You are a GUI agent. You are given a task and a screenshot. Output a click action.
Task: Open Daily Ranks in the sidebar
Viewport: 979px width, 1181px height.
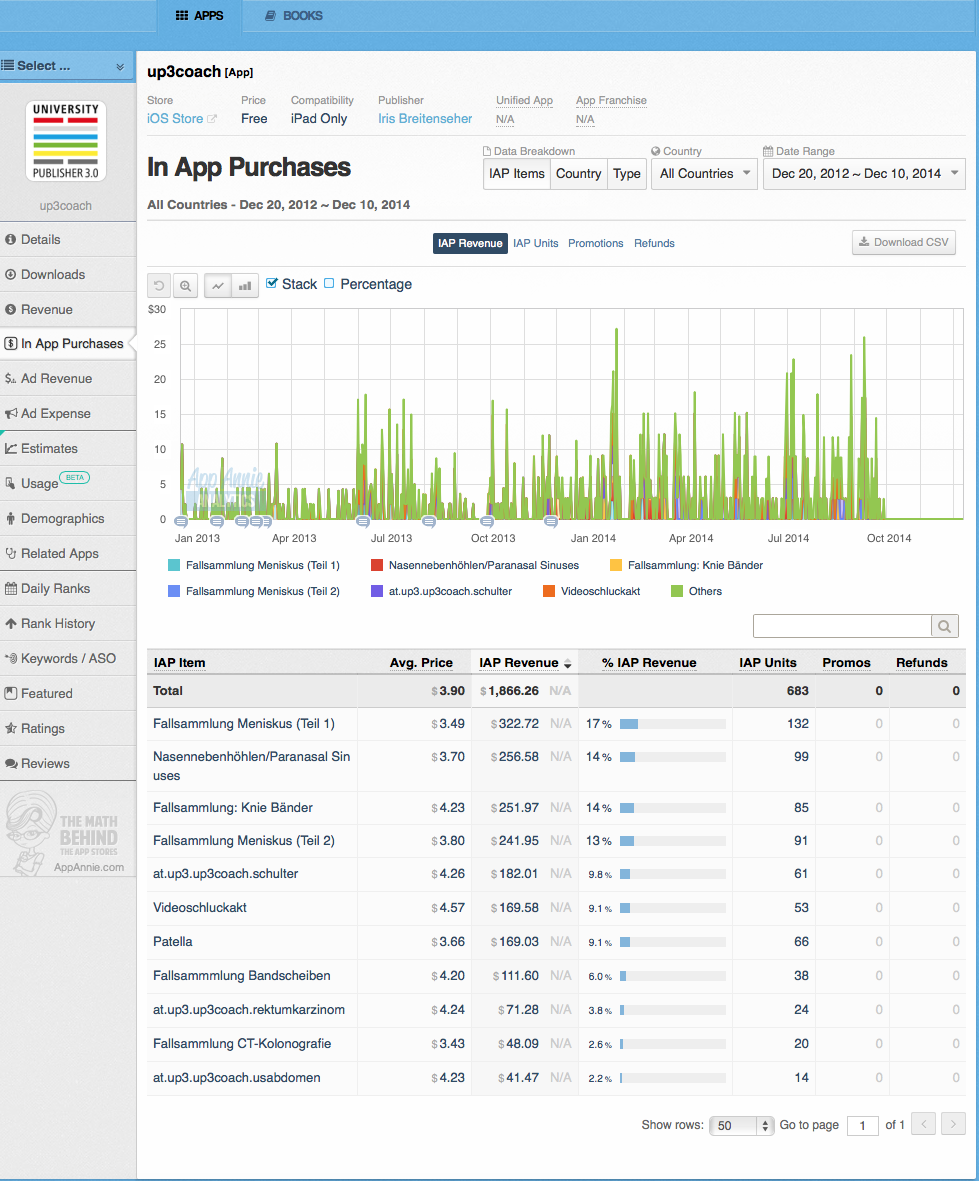point(68,589)
